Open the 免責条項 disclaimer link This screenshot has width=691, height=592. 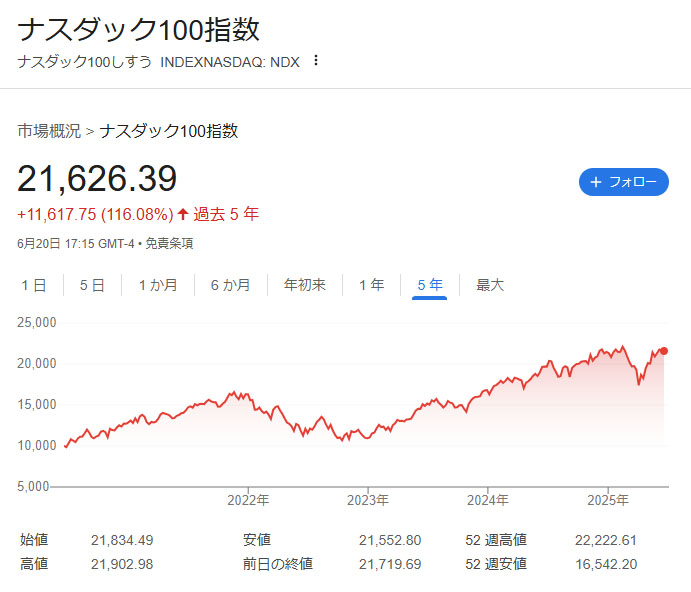[x=170, y=243]
